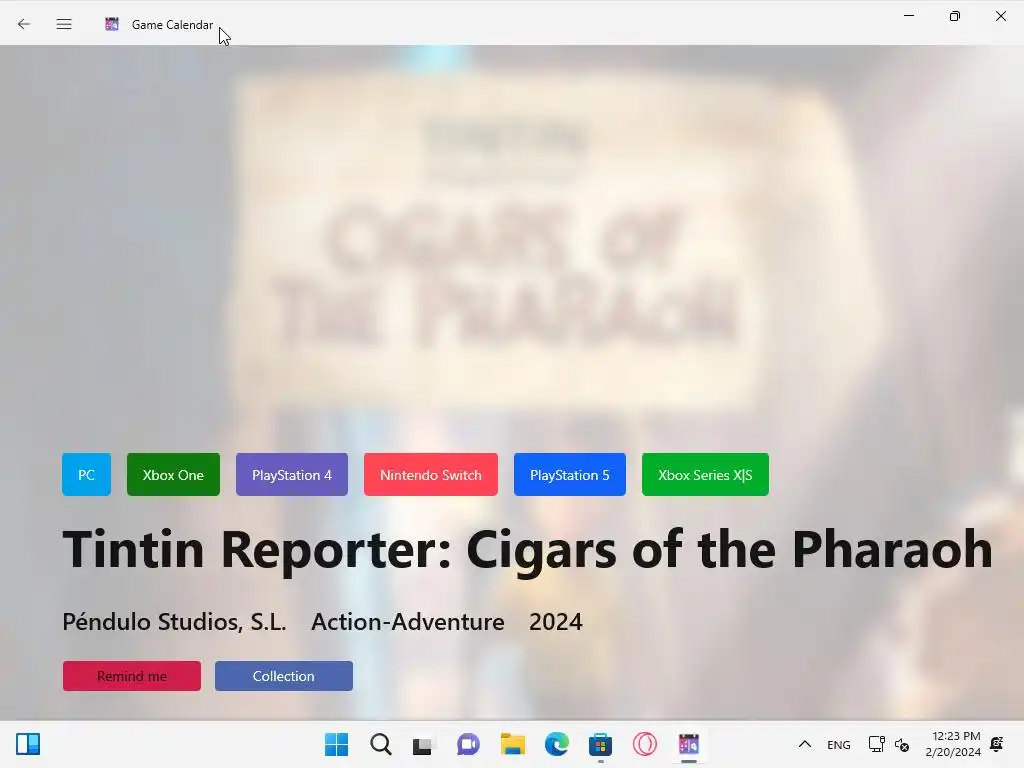
Task: Close the Game Calendar window
Action: pos(1000,16)
